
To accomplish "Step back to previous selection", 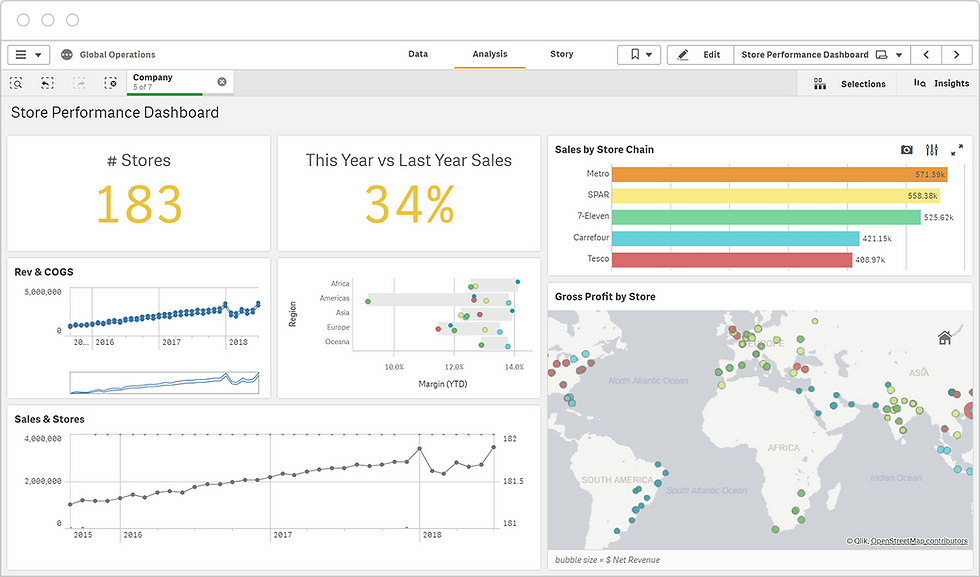I will click(45, 83).
